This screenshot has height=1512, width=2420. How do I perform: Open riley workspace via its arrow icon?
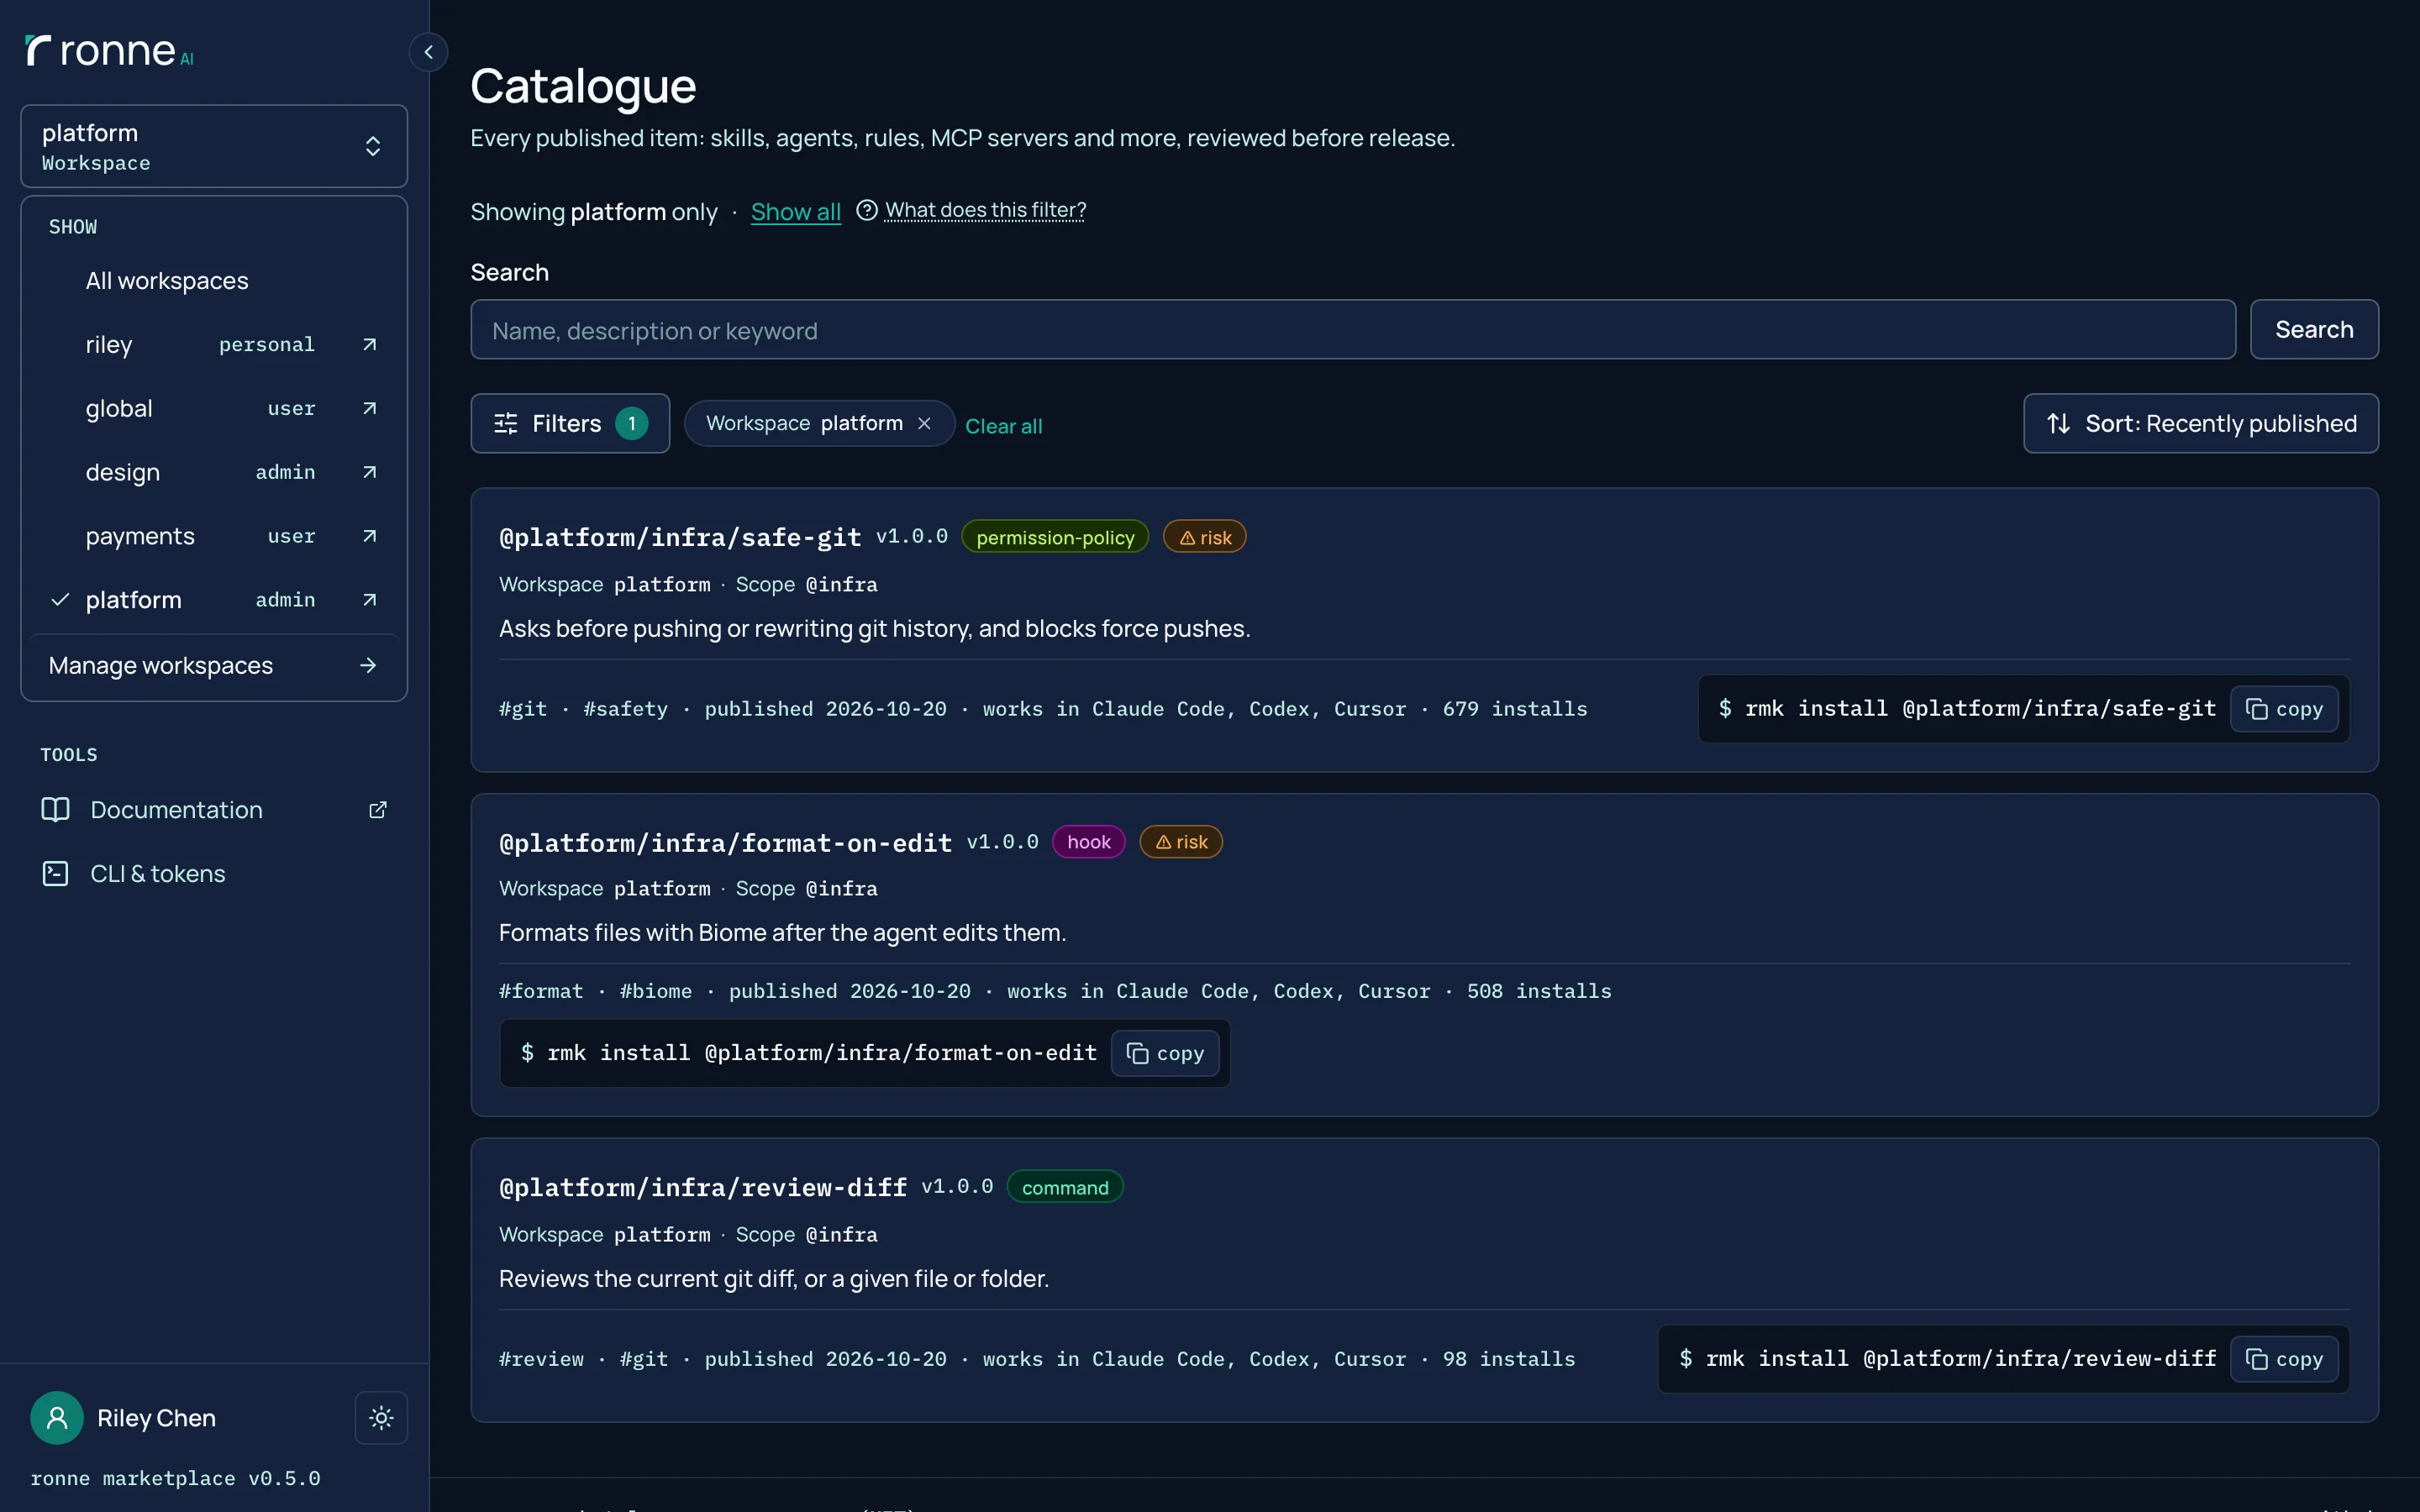click(369, 344)
